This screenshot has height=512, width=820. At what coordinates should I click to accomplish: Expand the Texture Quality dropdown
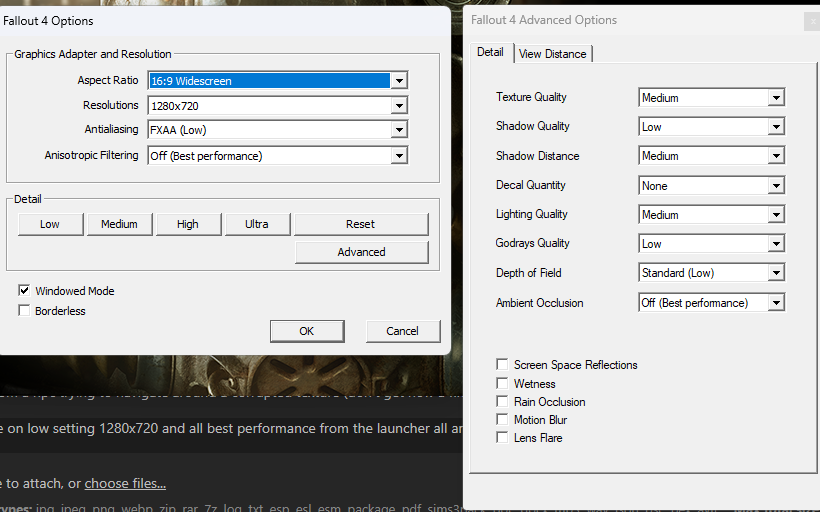point(711,98)
